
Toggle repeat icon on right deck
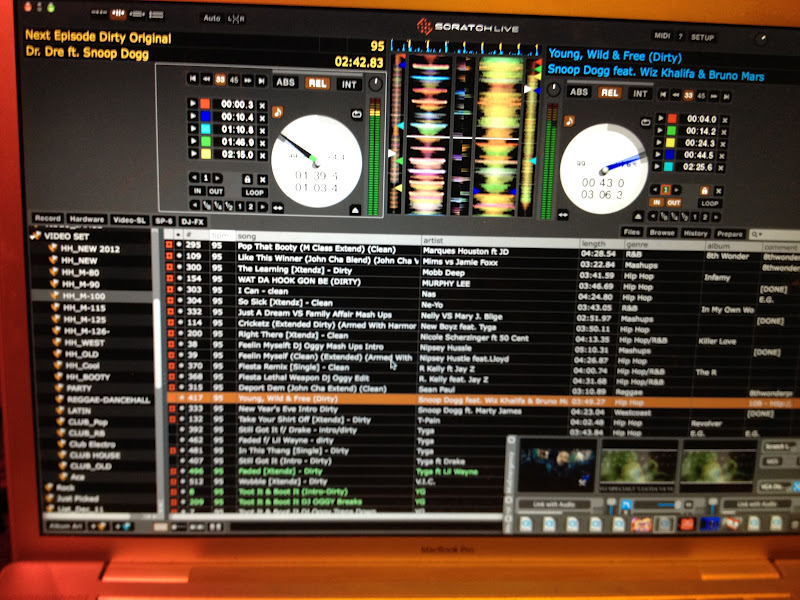[x=645, y=122]
